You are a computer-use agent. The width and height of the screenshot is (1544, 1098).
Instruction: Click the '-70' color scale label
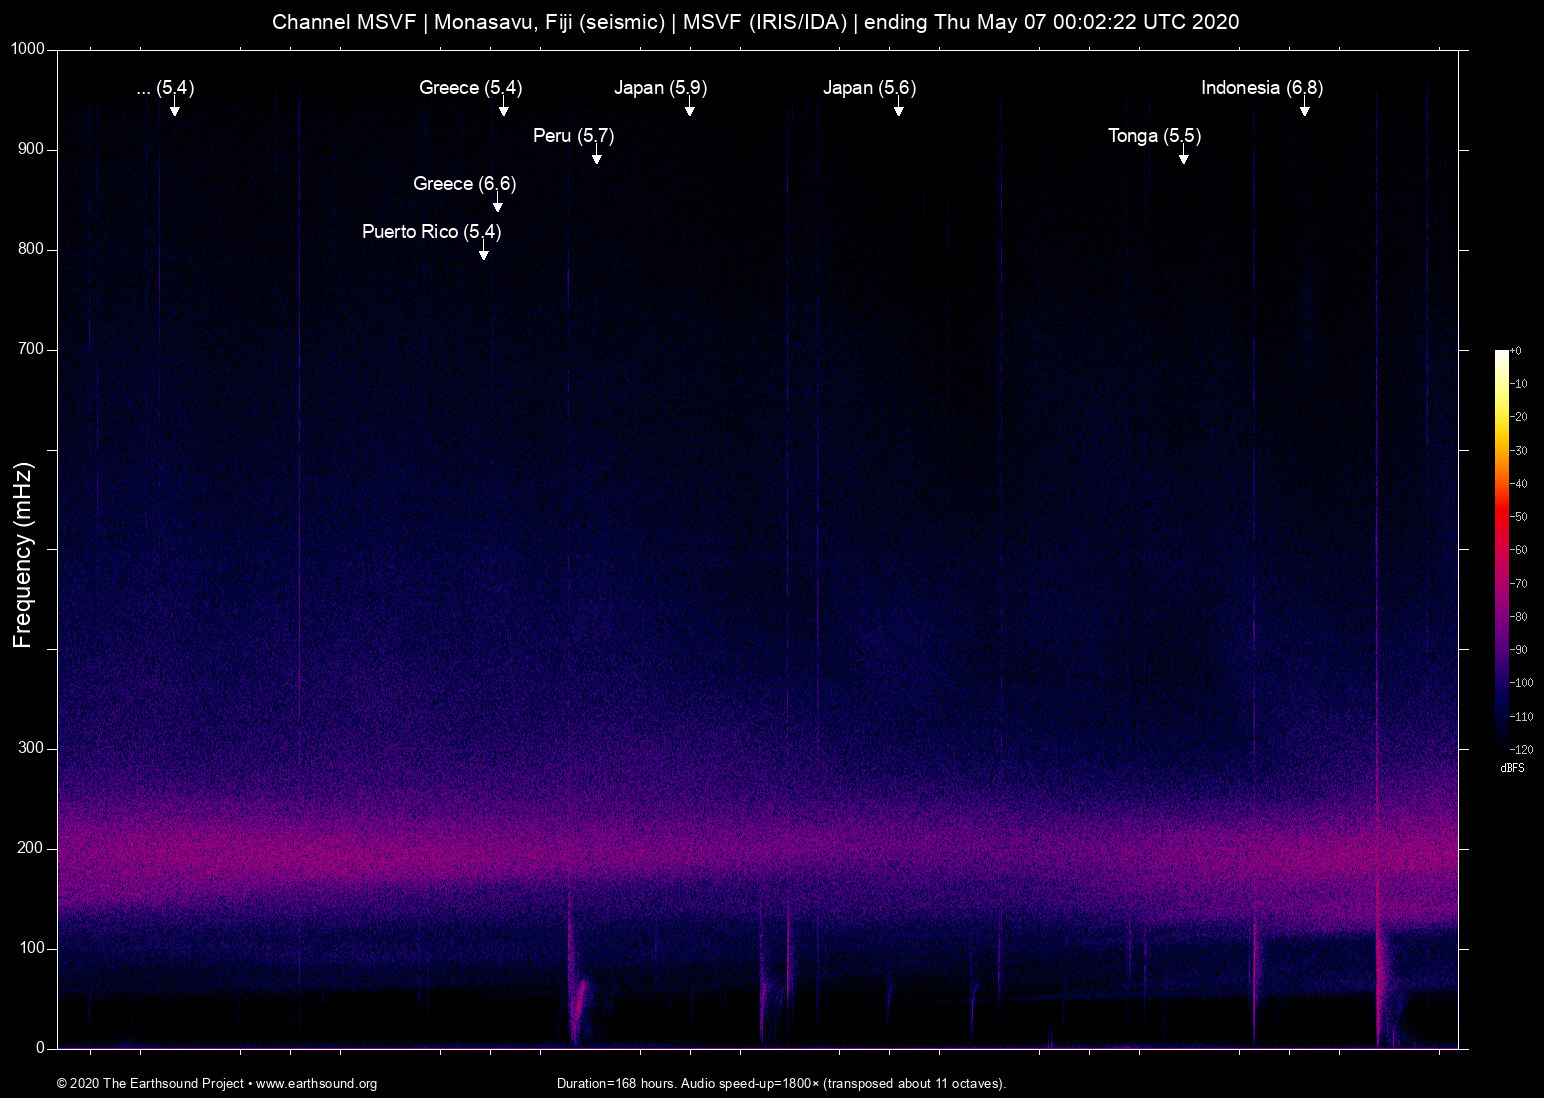(x=1518, y=584)
